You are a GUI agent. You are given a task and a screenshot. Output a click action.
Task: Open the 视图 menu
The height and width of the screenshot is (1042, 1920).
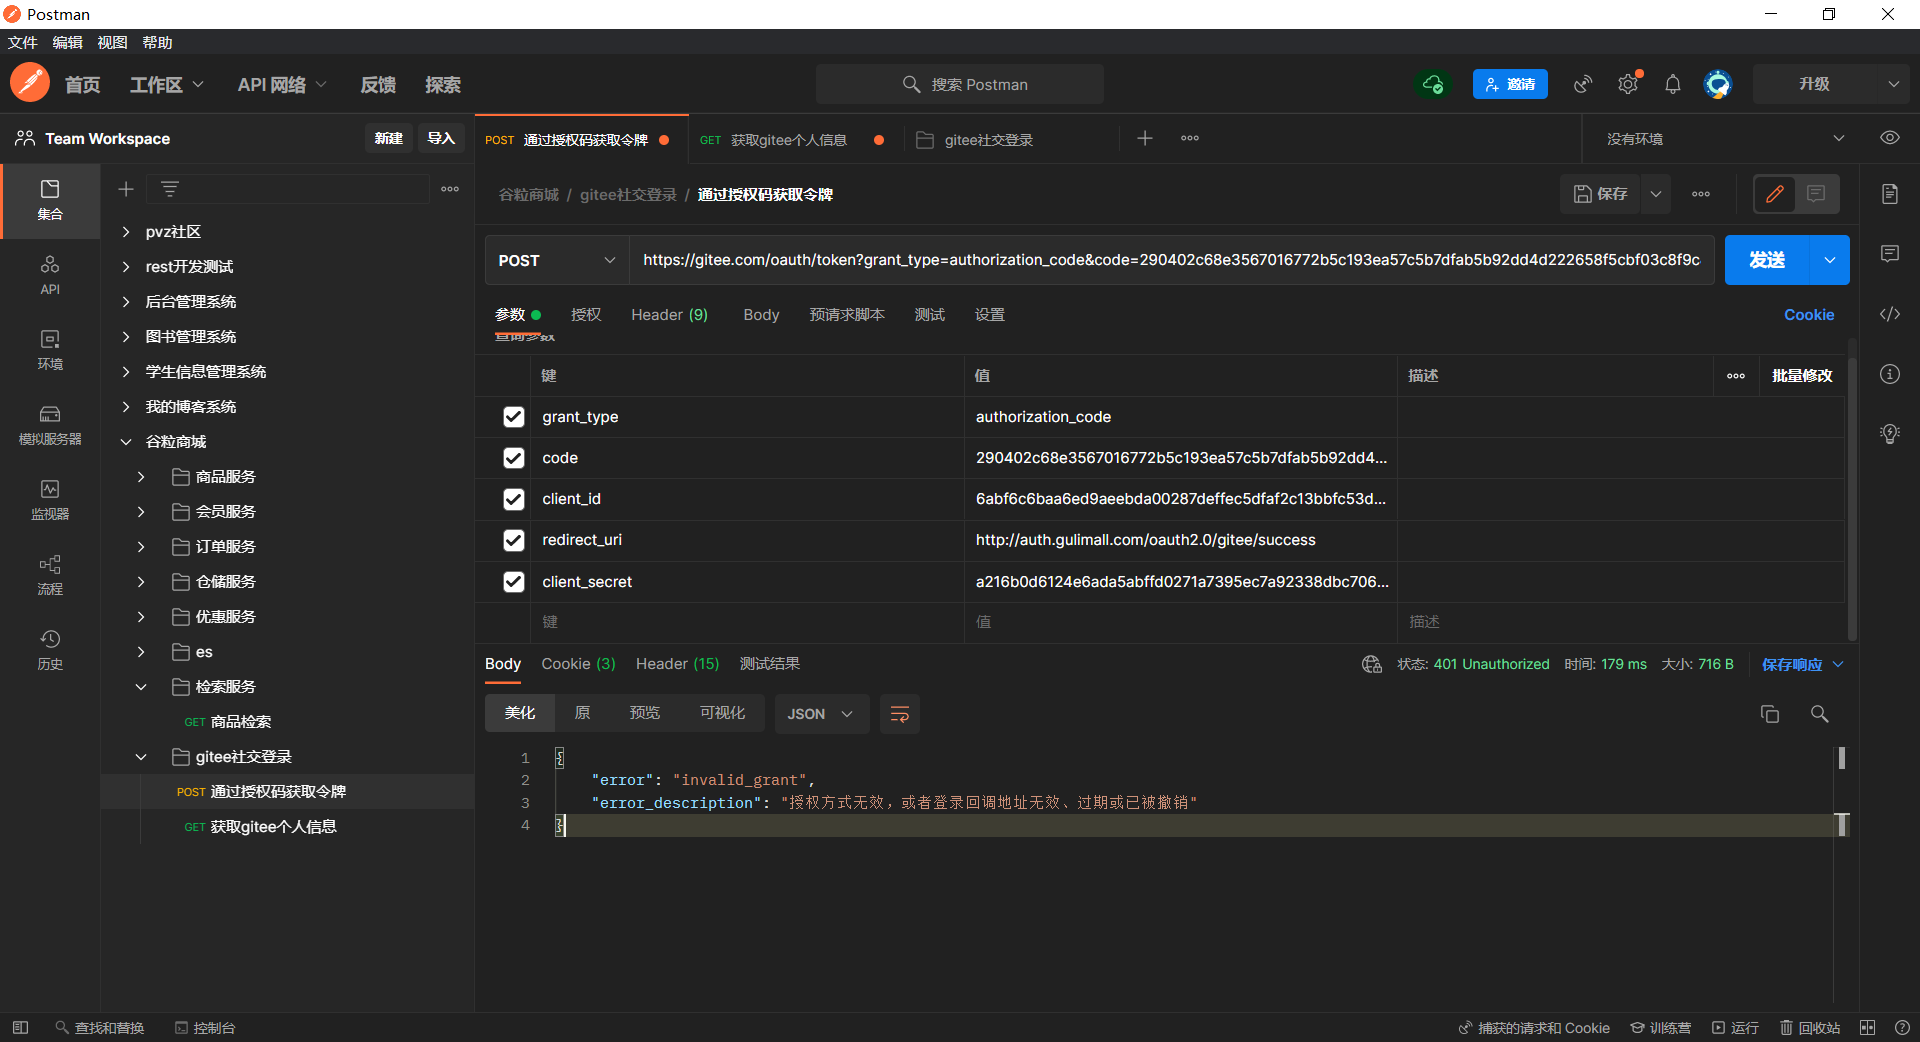point(112,42)
